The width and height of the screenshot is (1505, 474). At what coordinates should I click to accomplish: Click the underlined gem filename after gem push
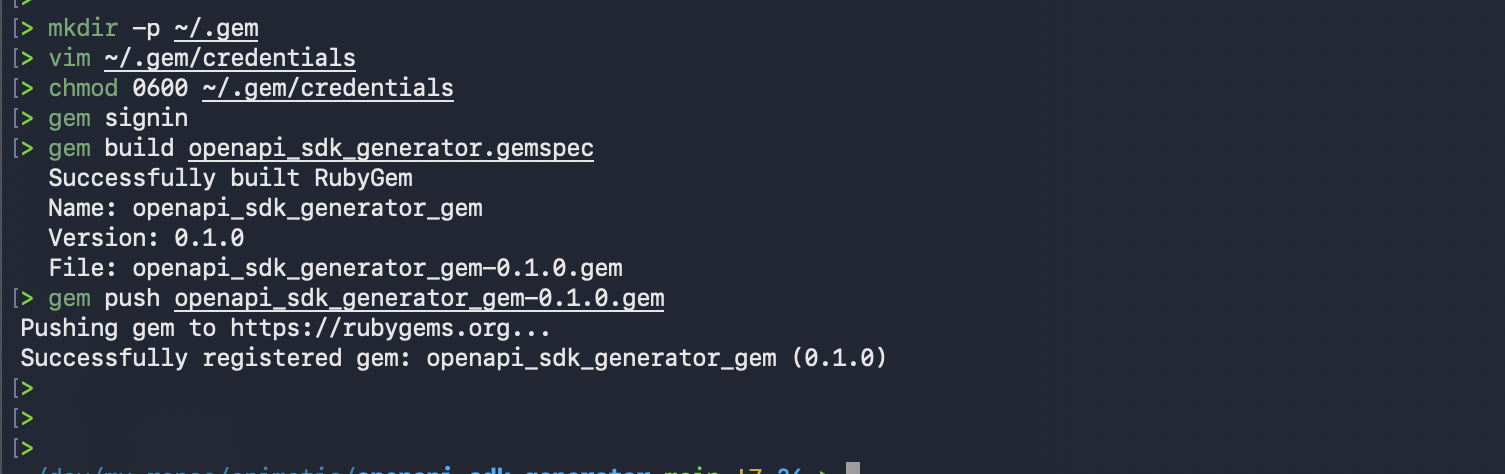[x=419, y=298]
